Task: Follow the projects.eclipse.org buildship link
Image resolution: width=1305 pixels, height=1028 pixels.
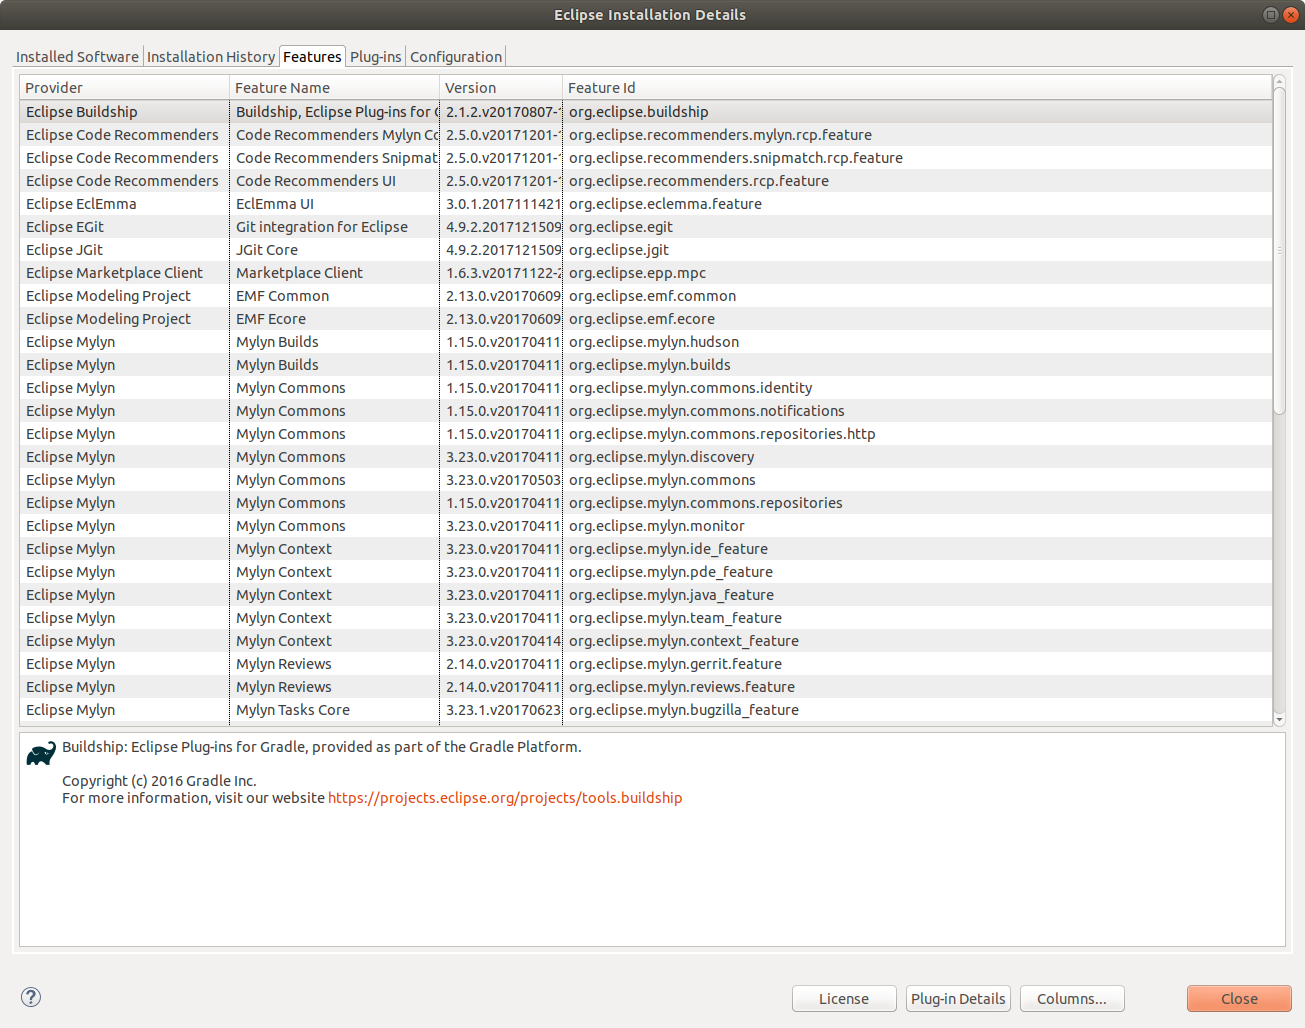Action: click(x=505, y=798)
